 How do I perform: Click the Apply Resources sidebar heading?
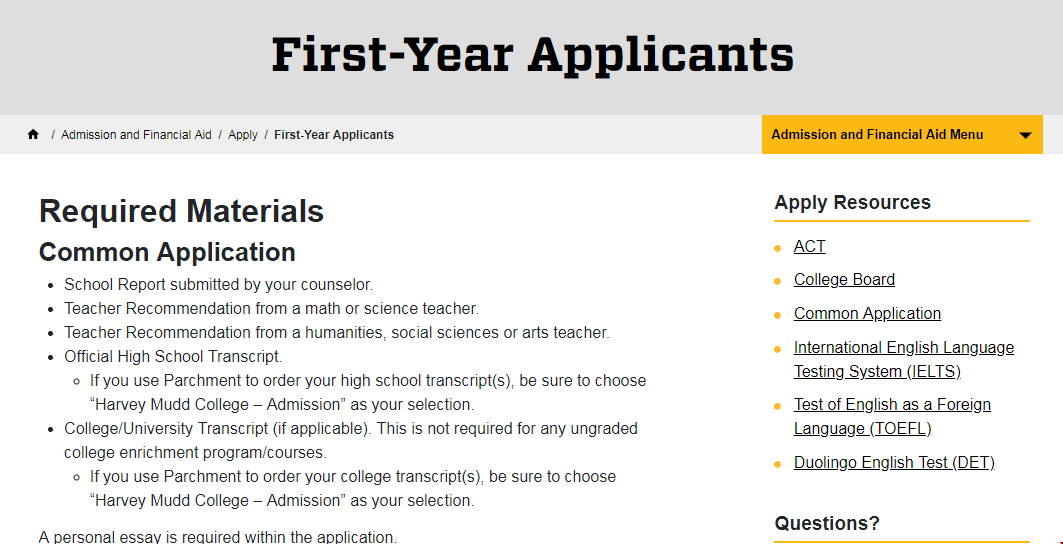click(852, 202)
